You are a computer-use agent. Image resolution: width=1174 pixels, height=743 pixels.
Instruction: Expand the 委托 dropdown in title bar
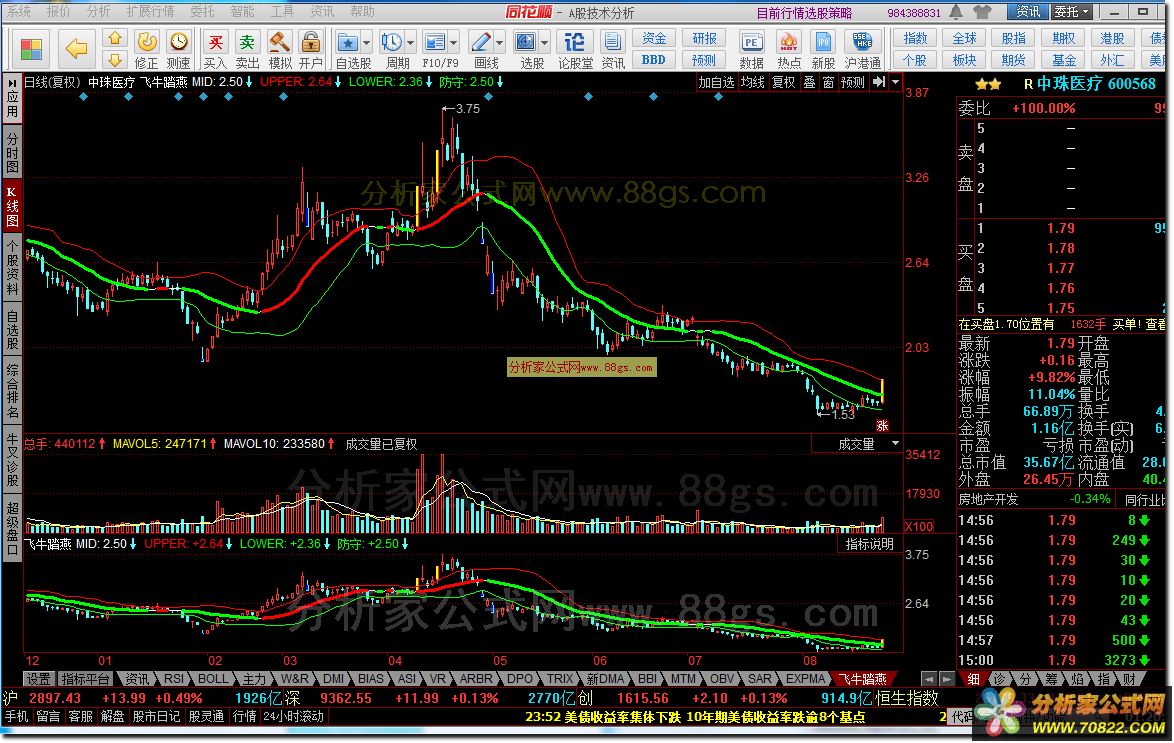(1072, 12)
